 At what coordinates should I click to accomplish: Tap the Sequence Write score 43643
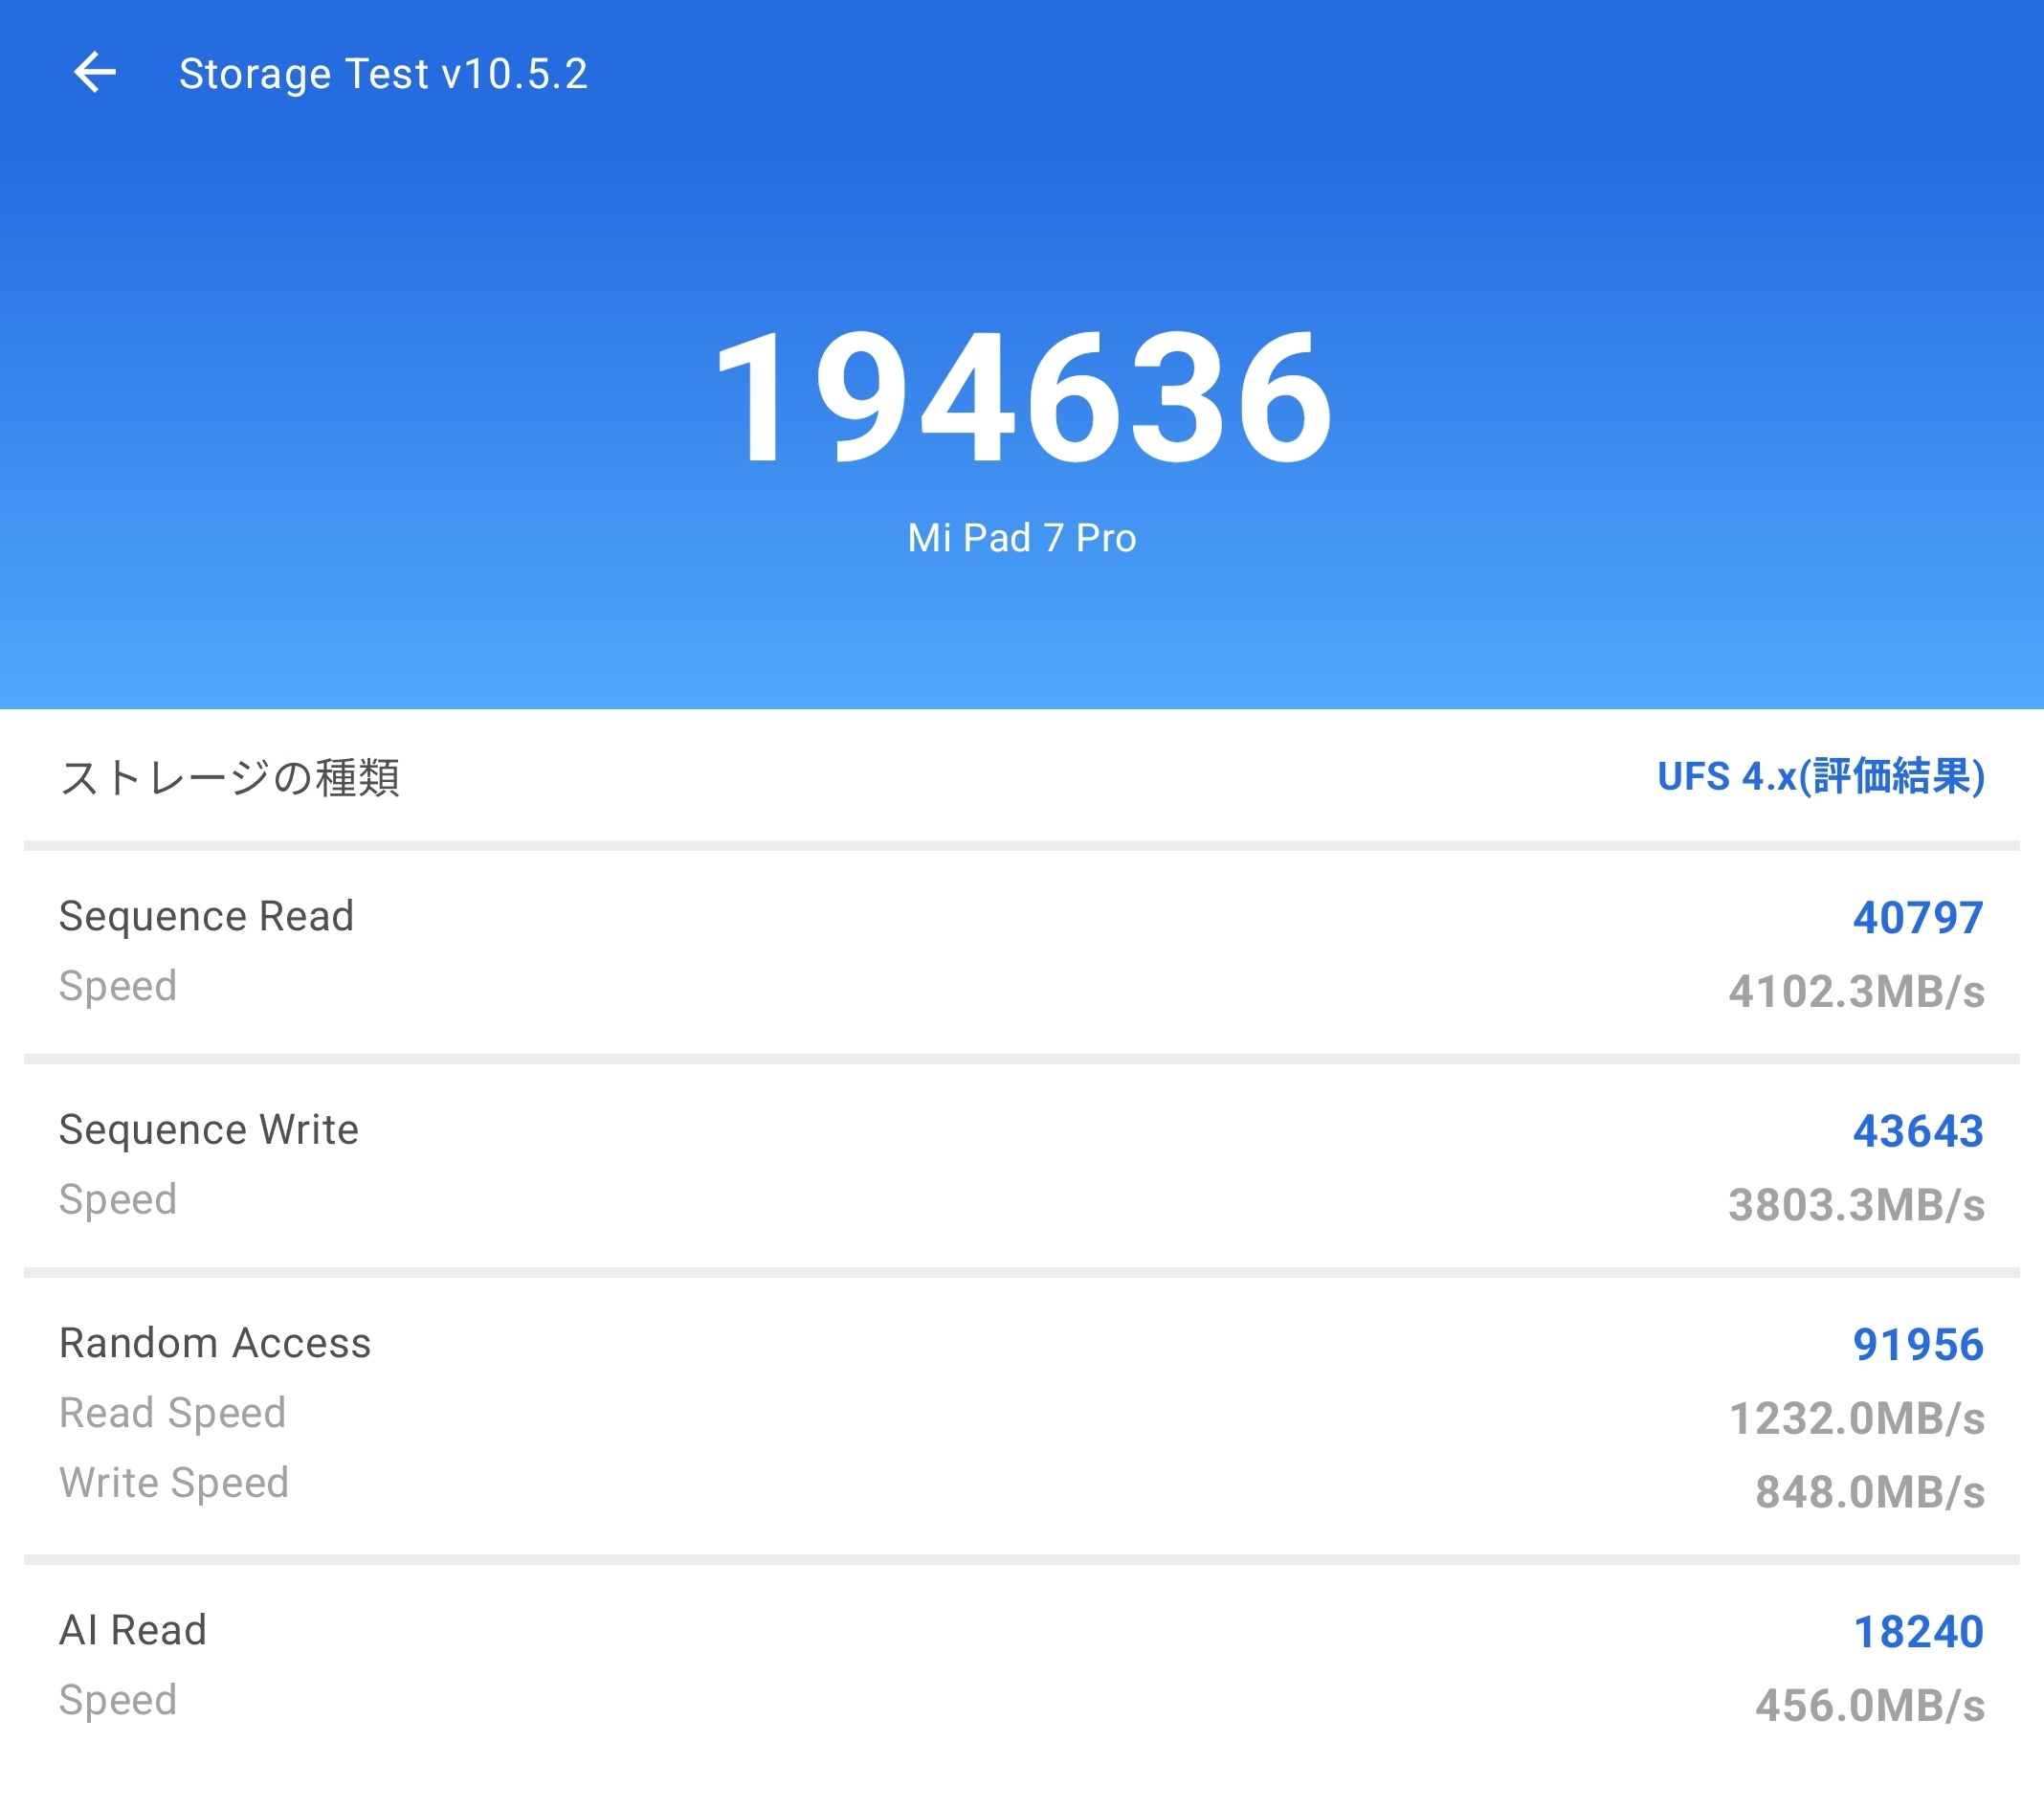click(1918, 1131)
